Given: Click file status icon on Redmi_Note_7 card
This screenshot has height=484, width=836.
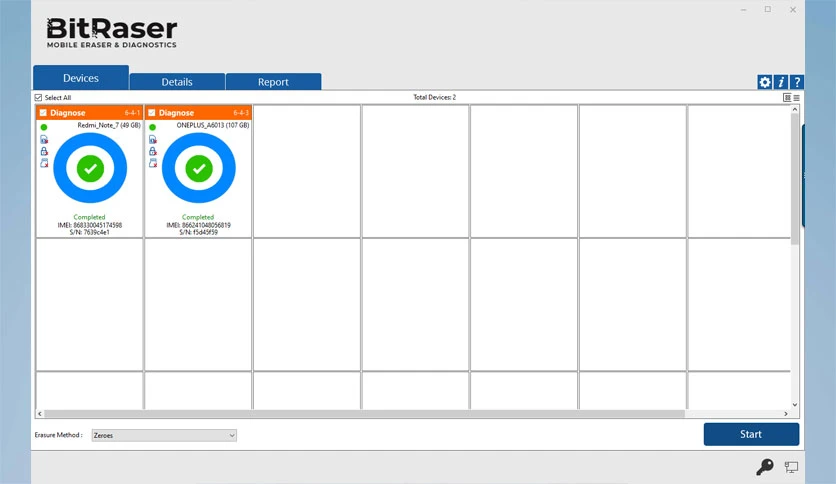Looking at the screenshot, I should tap(44, 140).
